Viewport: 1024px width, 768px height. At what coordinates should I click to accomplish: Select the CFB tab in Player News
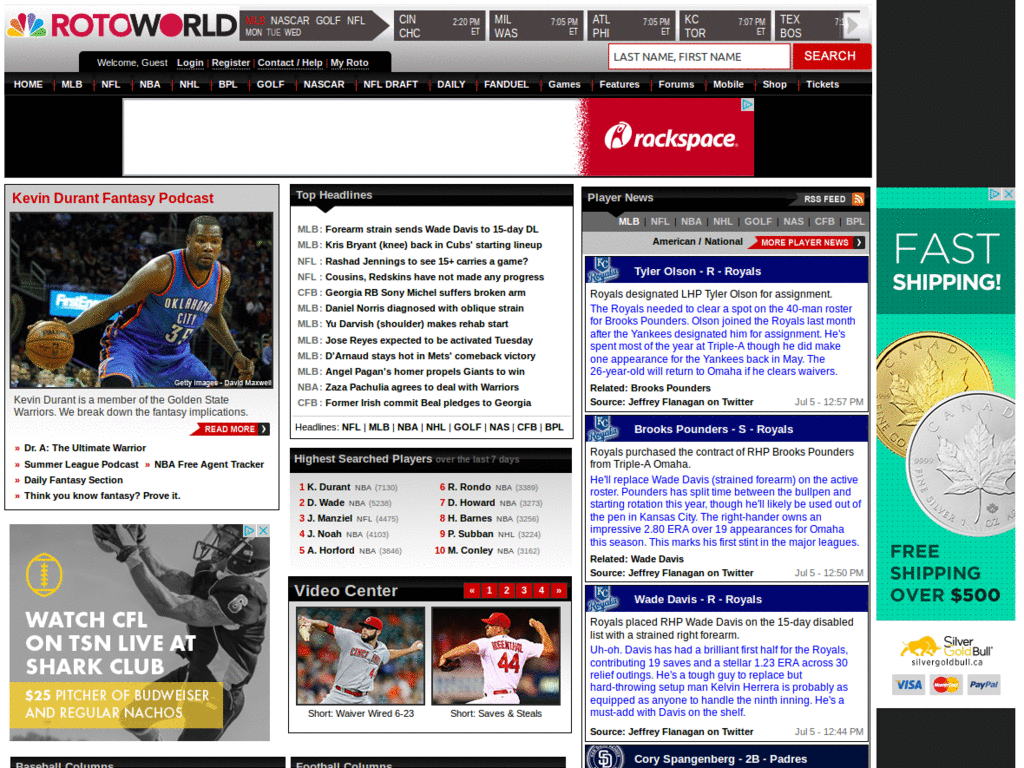[824, 221]
